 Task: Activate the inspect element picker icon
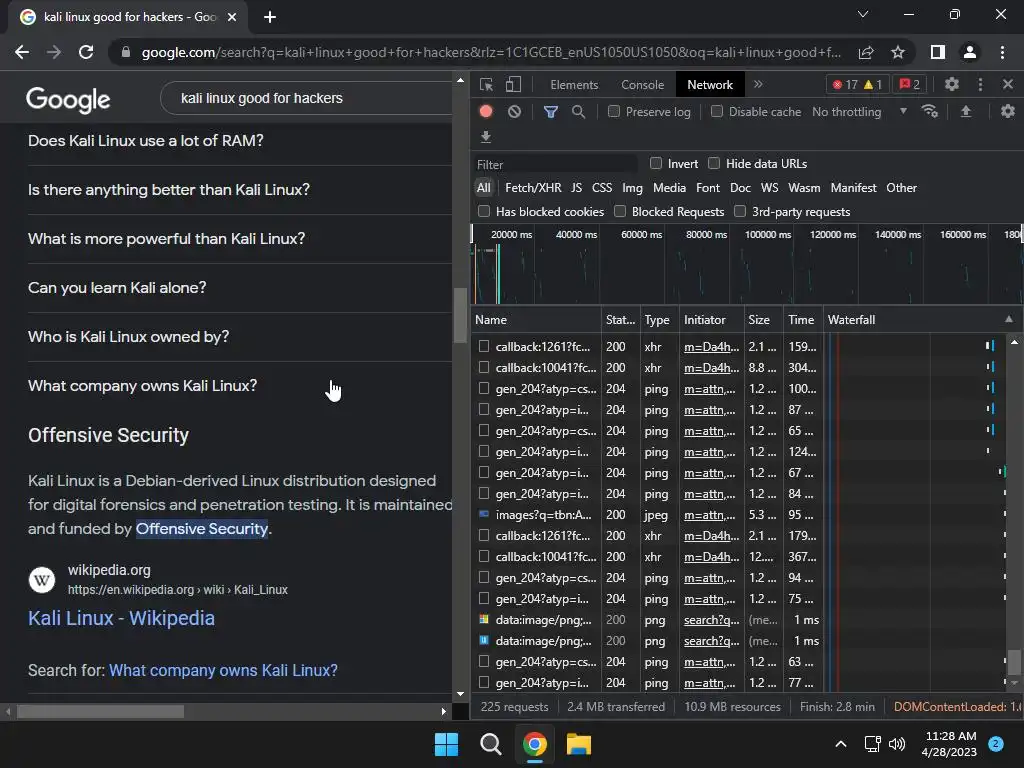pyautogui.click(x=486, y=85)
